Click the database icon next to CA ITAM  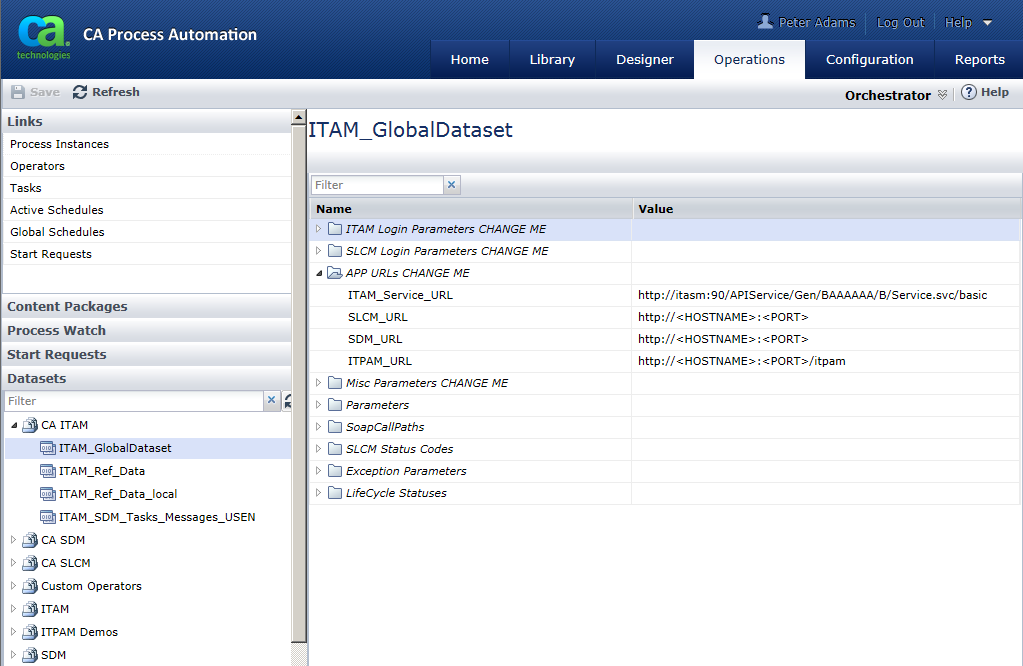(x=31, y=424)
